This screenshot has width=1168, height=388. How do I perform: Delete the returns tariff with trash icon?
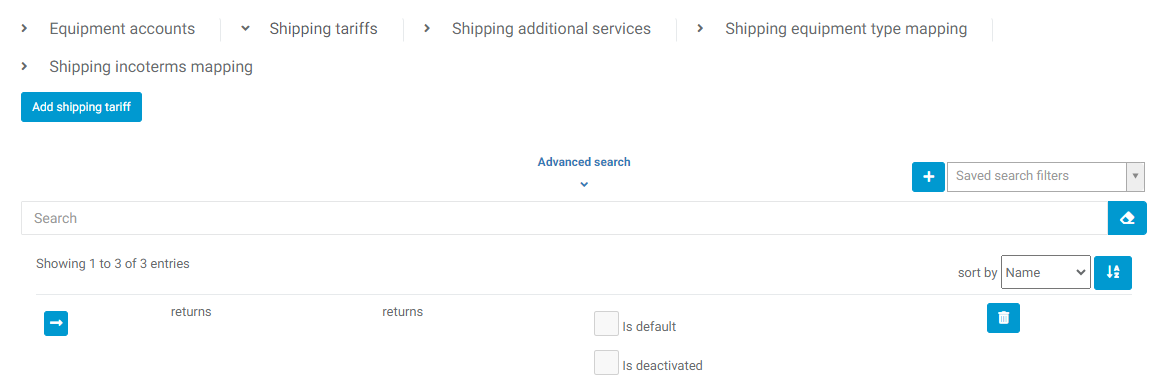[1003, 318]
